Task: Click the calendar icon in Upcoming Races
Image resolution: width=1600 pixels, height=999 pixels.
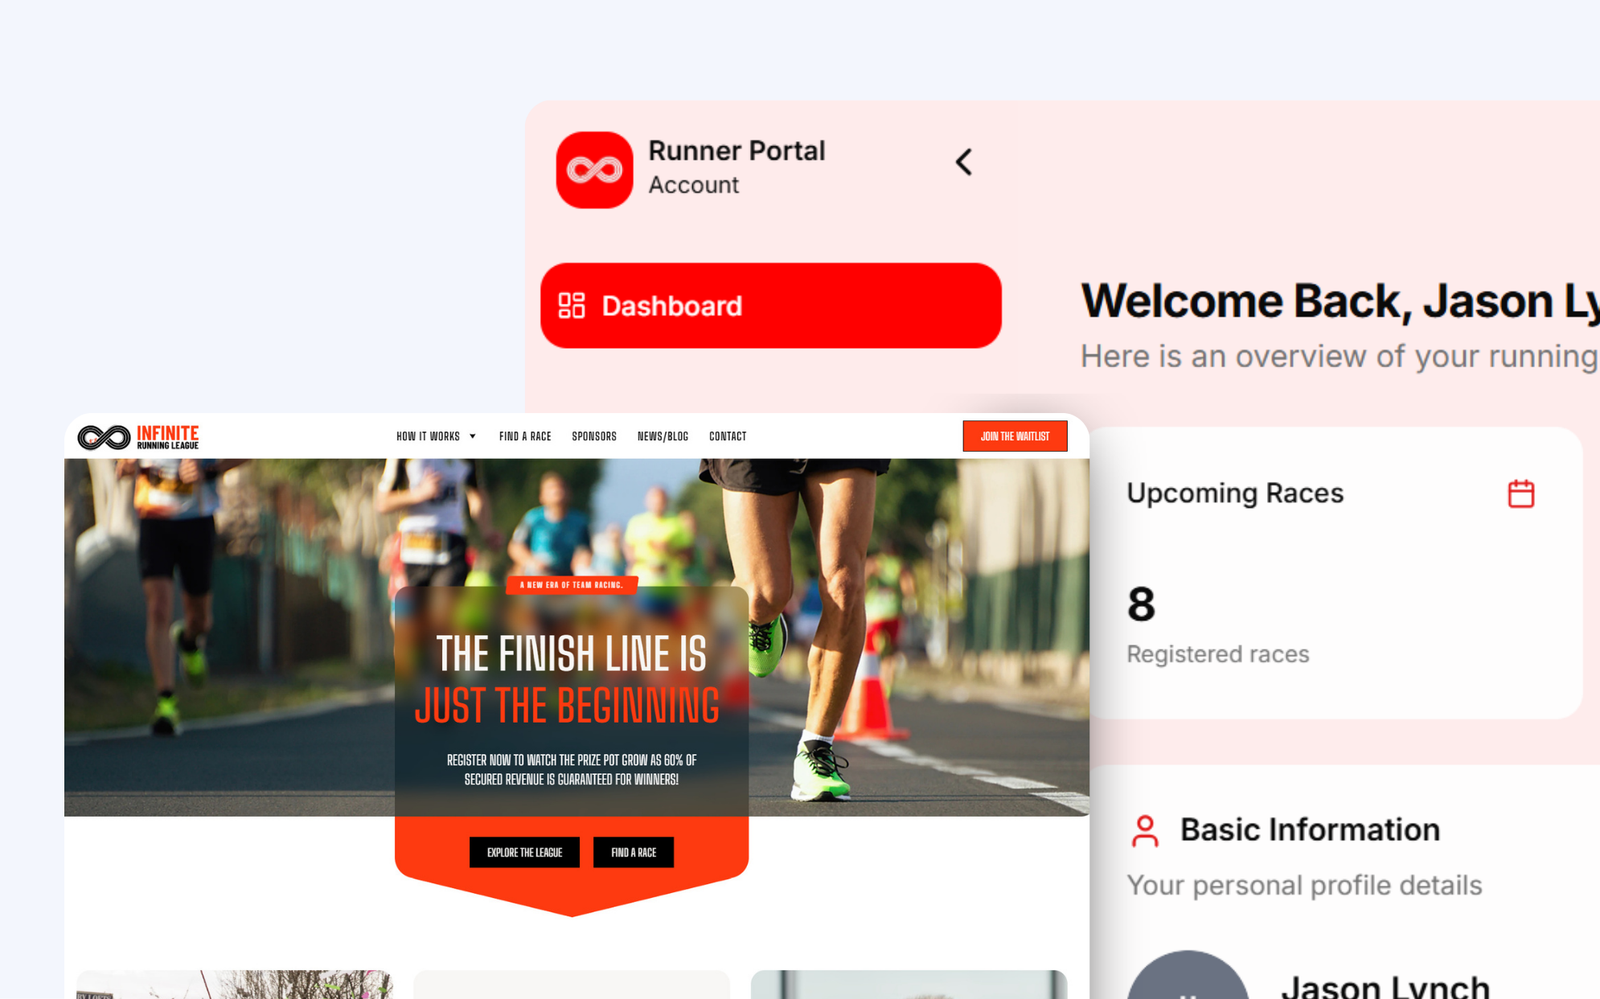Action: (1520, 494)
